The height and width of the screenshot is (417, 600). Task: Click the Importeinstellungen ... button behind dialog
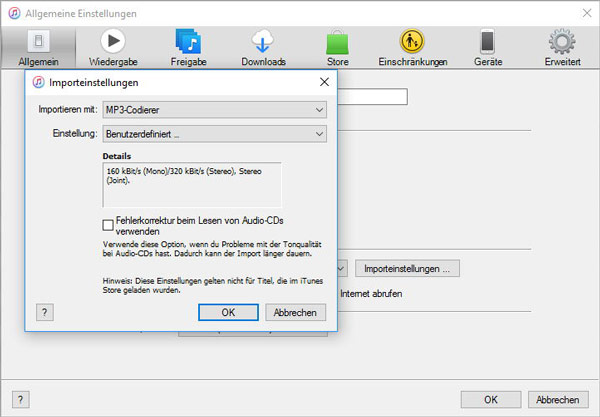[407, 269]
